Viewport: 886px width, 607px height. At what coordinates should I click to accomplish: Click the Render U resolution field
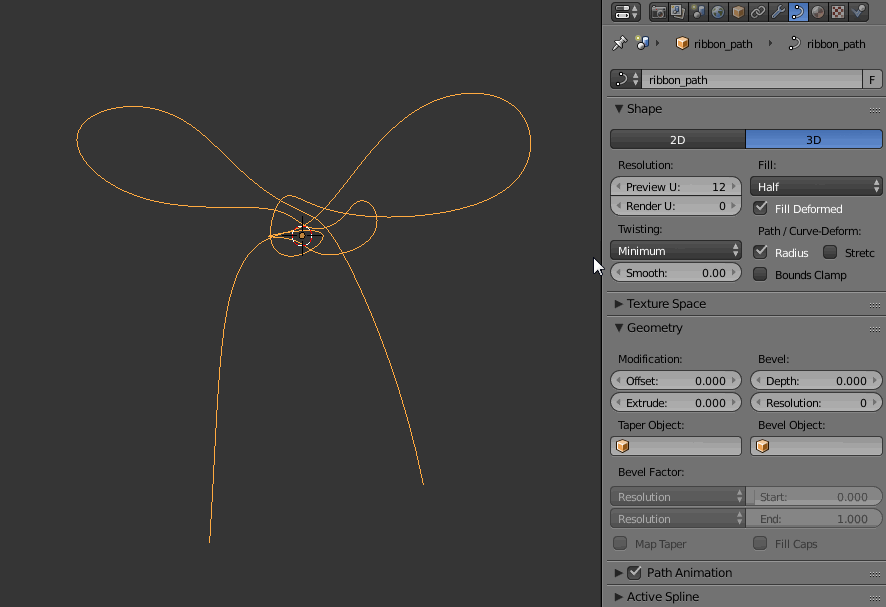pyautogui.click(x=676, y=206)
